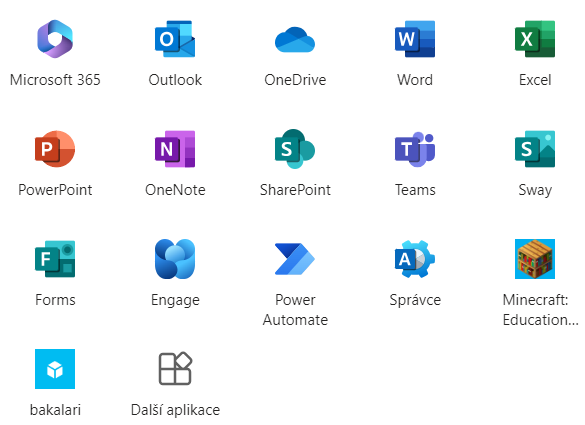Image resolution: width=585 pixels, height=425 pixels.
Task: Launch SharePoint via its icon
Action: click(x=295, y=149)
